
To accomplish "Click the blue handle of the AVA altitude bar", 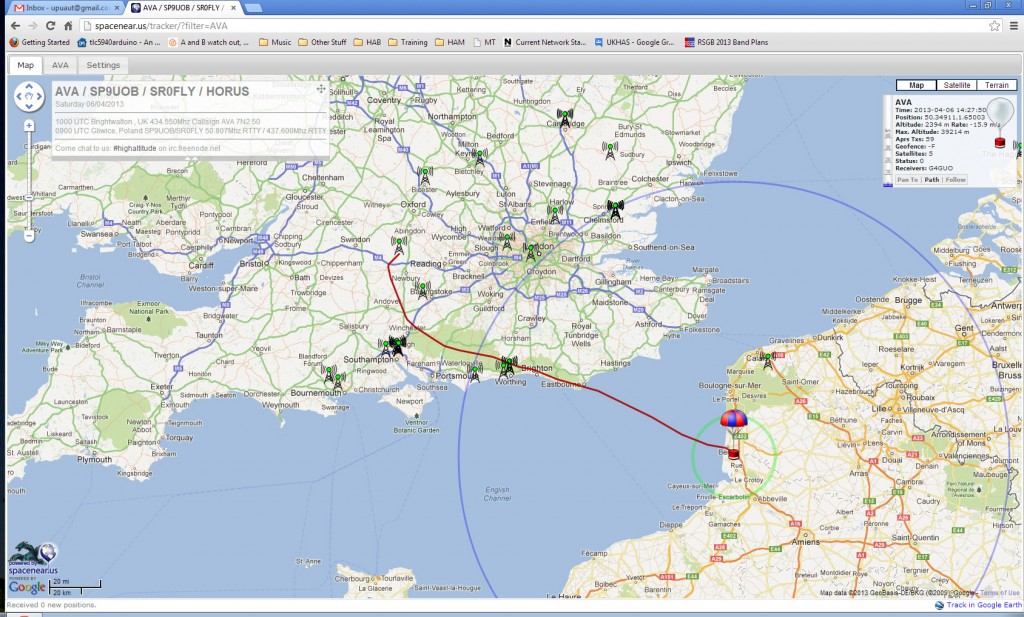I will click(x=888, y=184).
